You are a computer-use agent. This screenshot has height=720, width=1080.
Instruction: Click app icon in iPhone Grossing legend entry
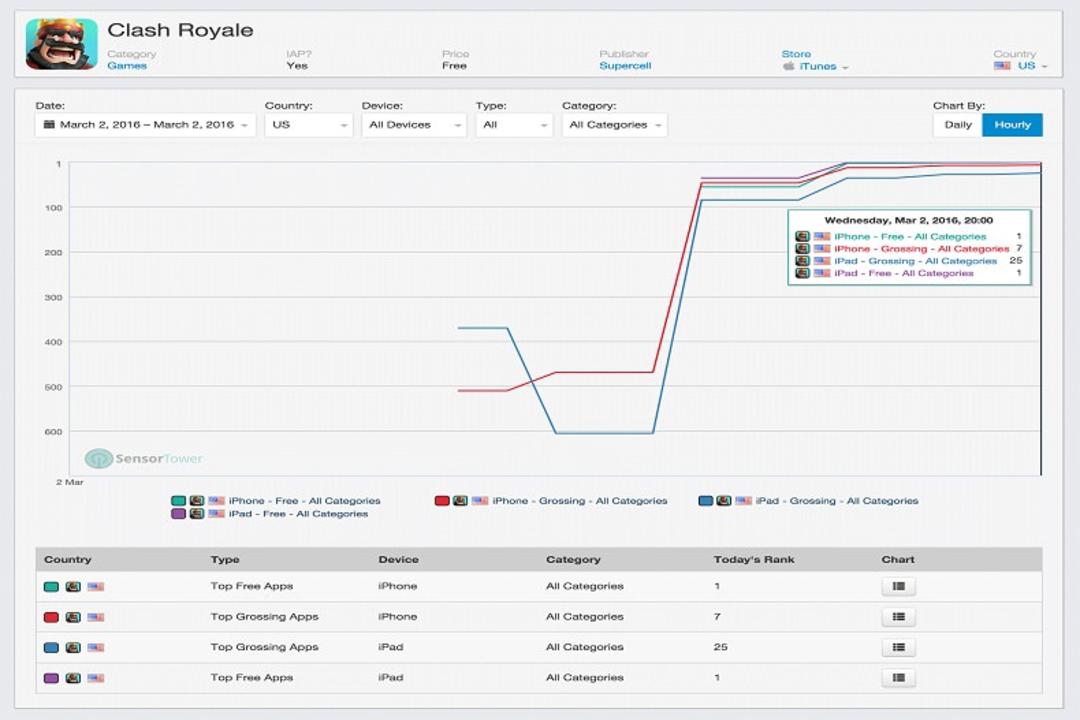[x=461, y=501]
